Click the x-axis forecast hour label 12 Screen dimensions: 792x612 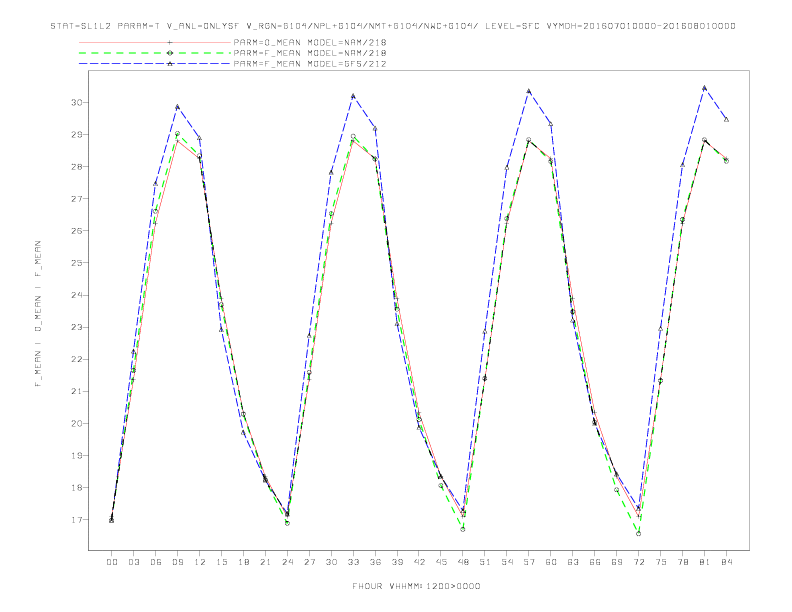pos(200,562)
